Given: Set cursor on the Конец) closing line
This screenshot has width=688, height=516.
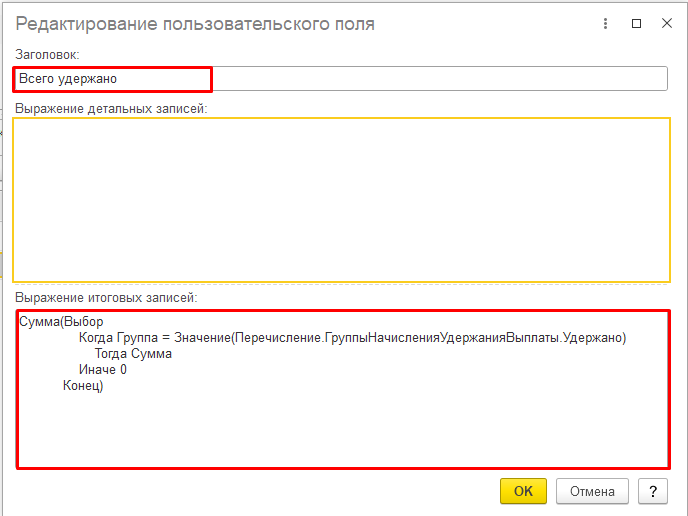Looking at the screenshot, I should tap(83, 386).
